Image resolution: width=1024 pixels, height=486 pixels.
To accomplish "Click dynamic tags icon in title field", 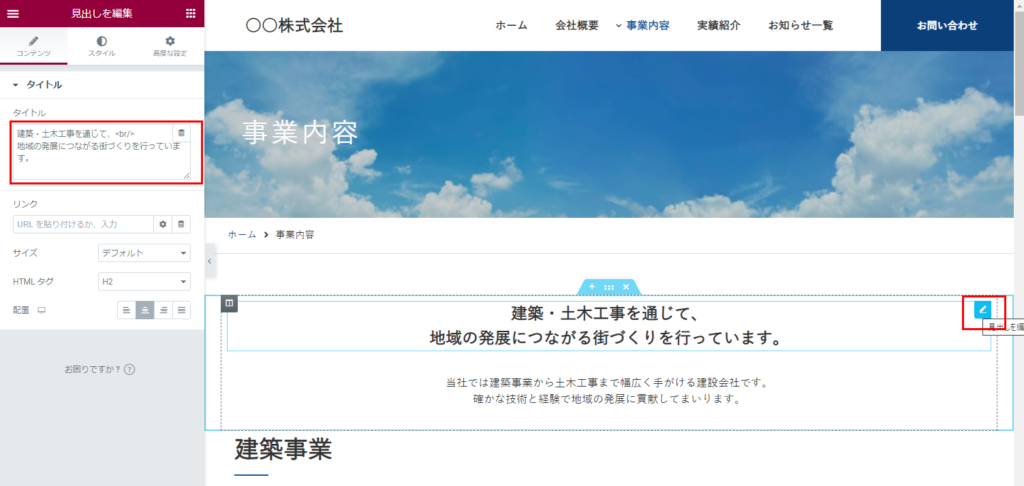I will click(180, 133).
